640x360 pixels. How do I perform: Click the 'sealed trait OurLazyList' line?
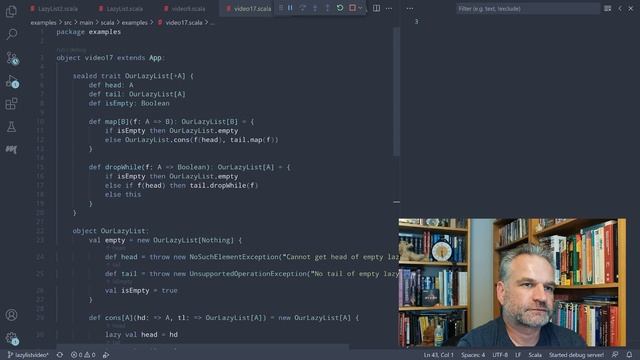(x=133, y=76)
